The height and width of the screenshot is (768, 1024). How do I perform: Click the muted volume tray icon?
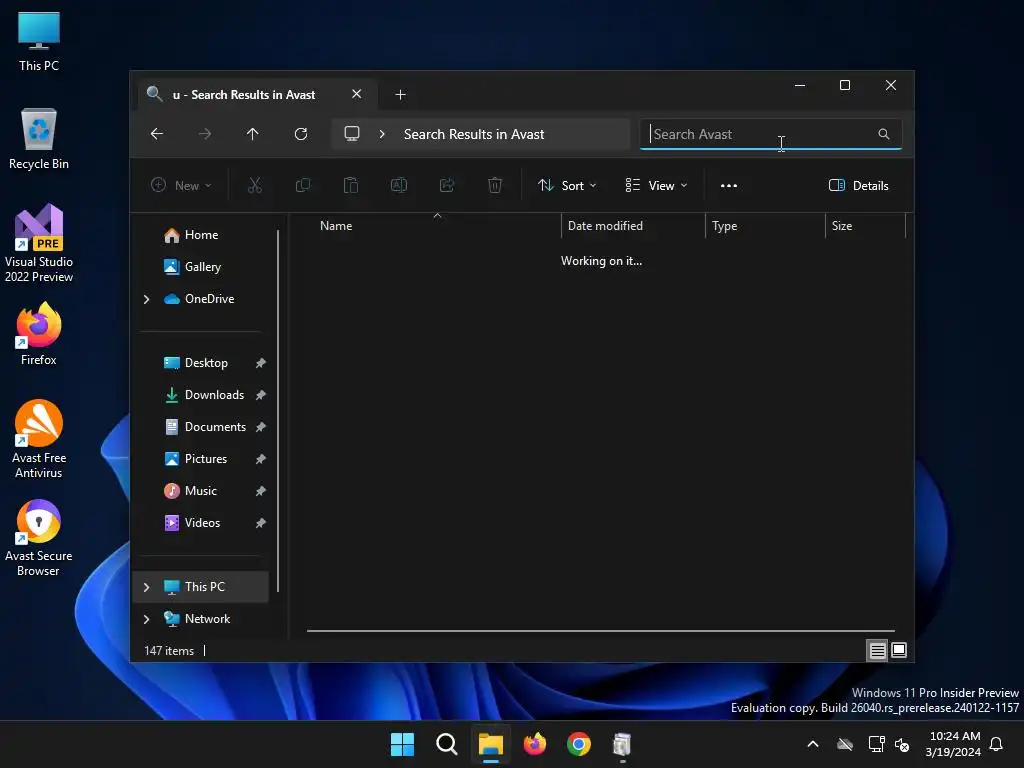pos(903,744)
